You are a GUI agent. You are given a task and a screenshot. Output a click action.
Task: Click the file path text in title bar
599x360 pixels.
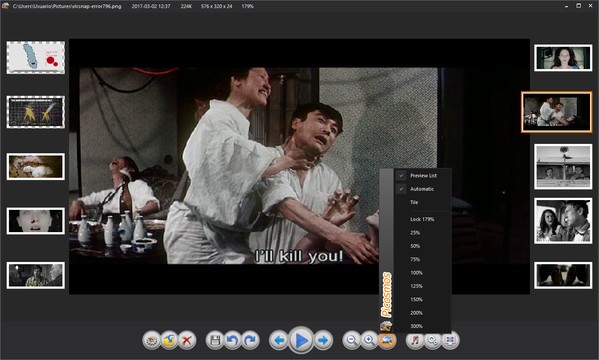point(67,6)
